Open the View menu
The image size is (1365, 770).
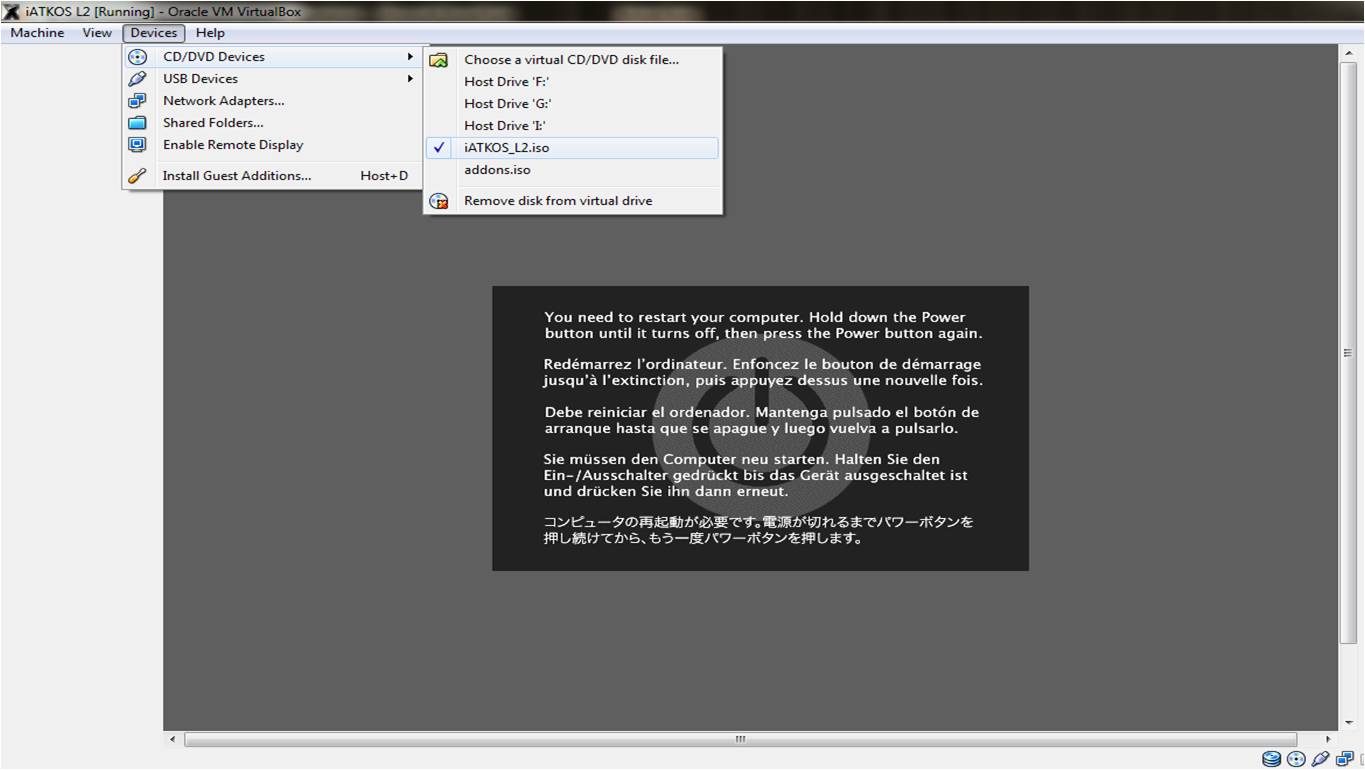point(97,33)
